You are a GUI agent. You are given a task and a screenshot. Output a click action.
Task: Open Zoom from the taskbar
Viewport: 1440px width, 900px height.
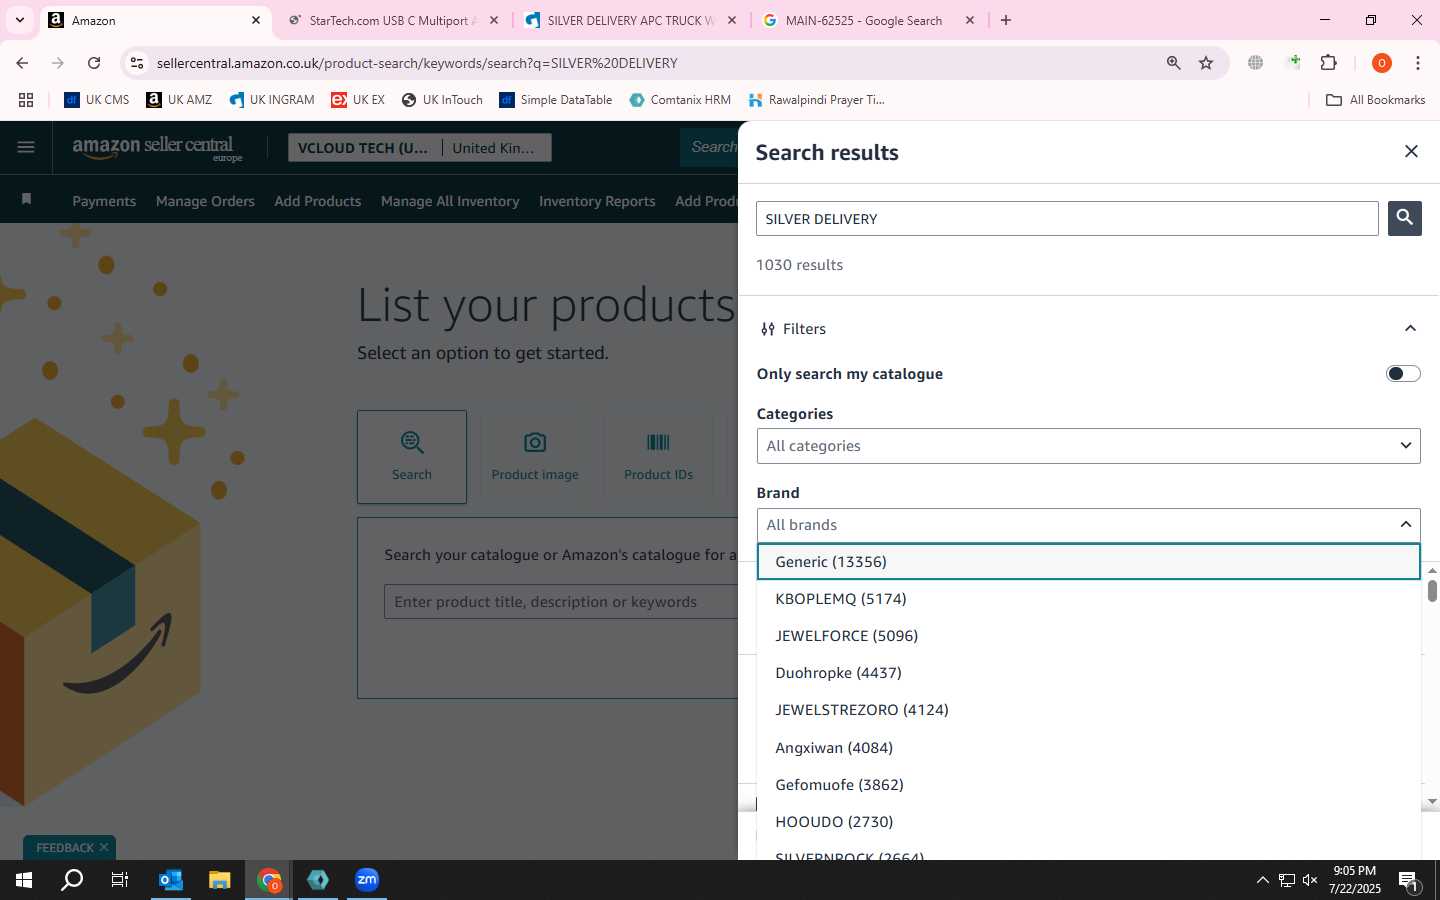(367, 880)
